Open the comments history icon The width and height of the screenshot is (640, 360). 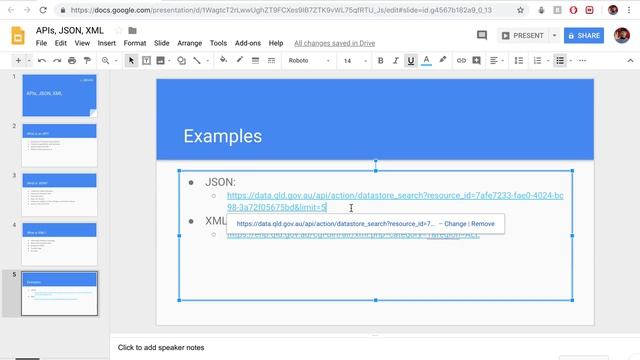click(x=482, y=36)
